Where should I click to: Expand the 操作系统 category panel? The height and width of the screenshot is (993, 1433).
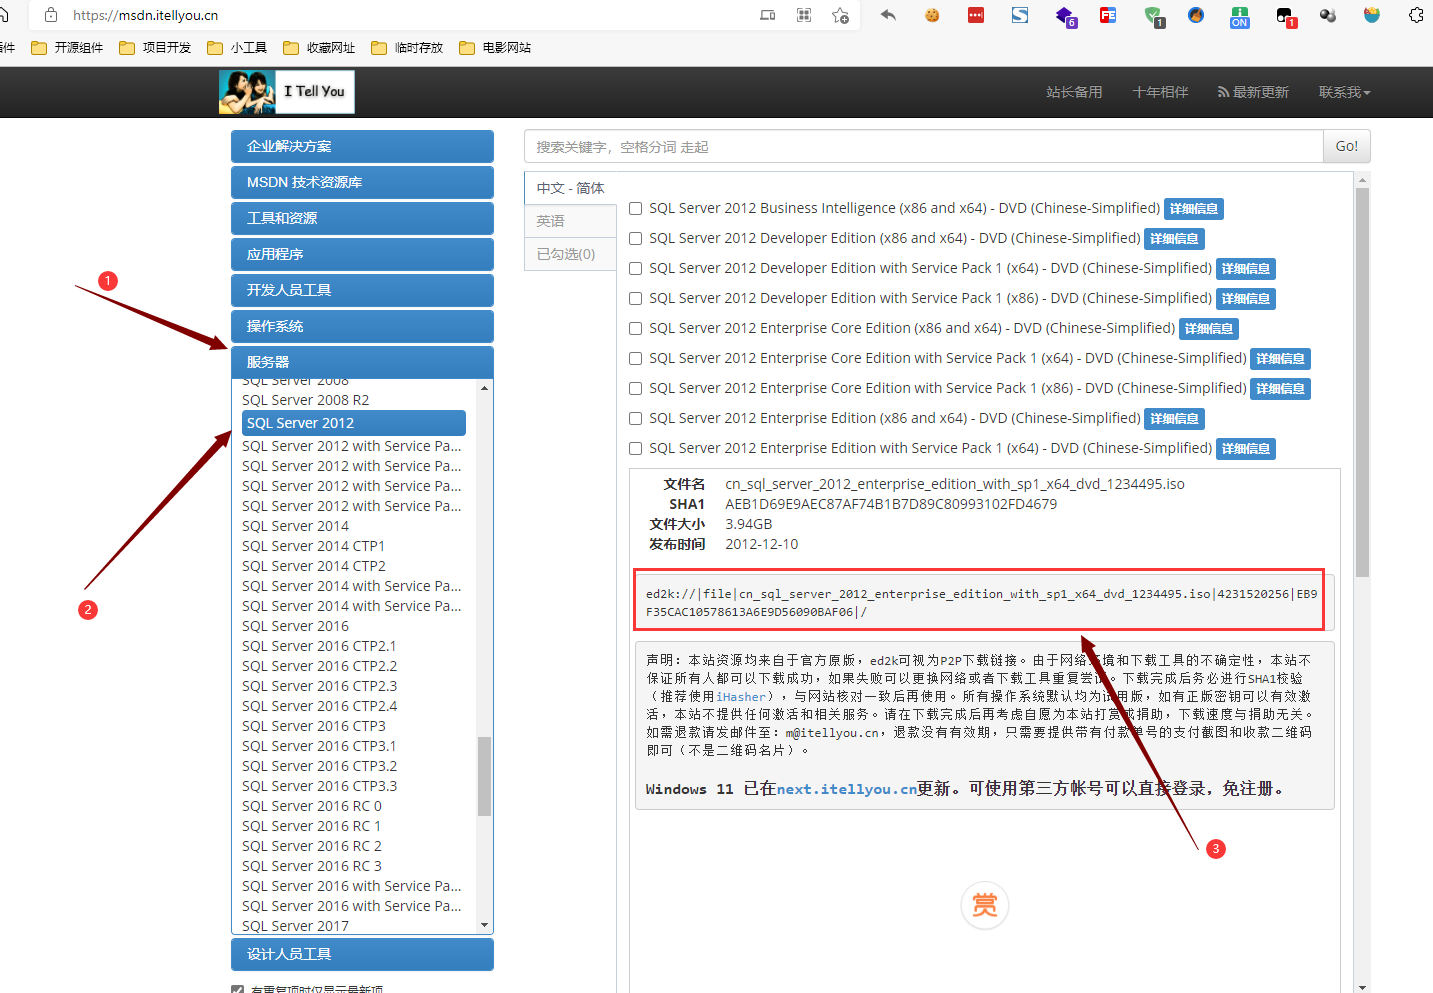tap(362, 326)
